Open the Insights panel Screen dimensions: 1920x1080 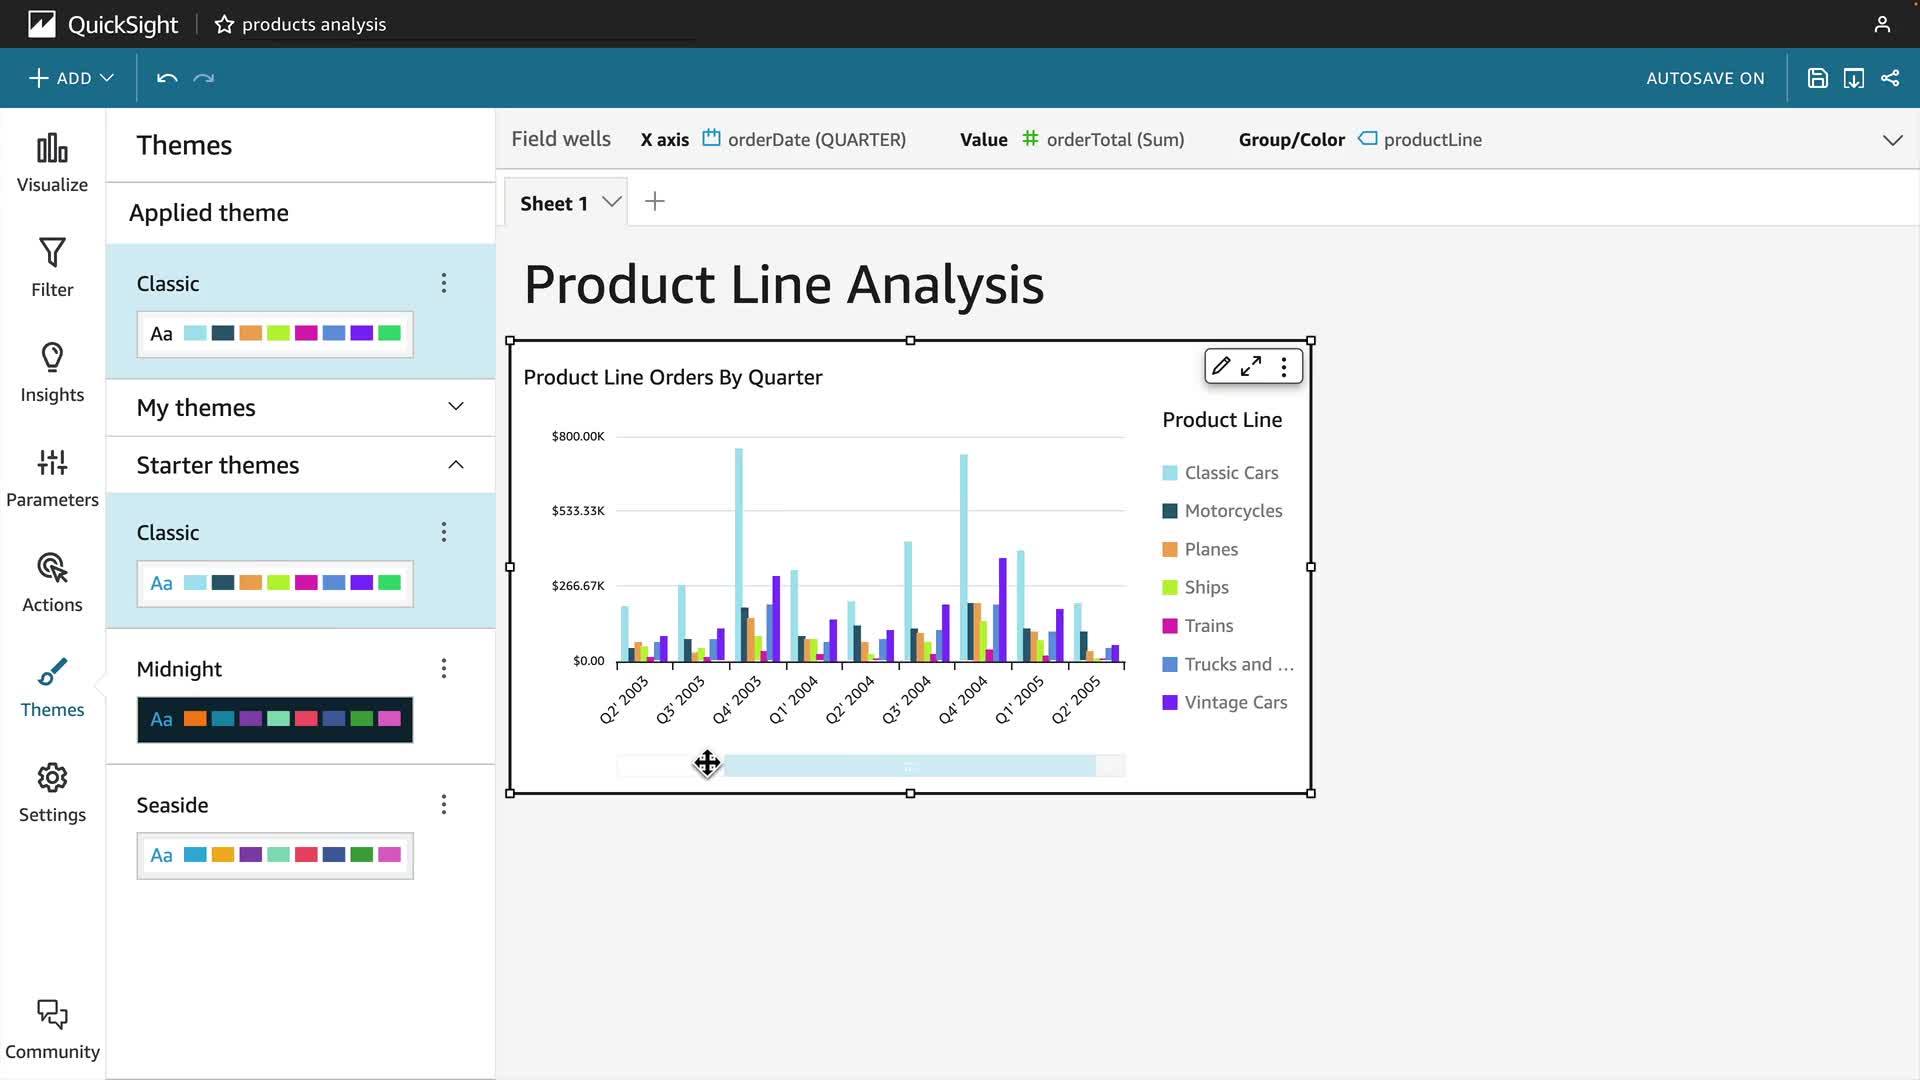point(52,372)
